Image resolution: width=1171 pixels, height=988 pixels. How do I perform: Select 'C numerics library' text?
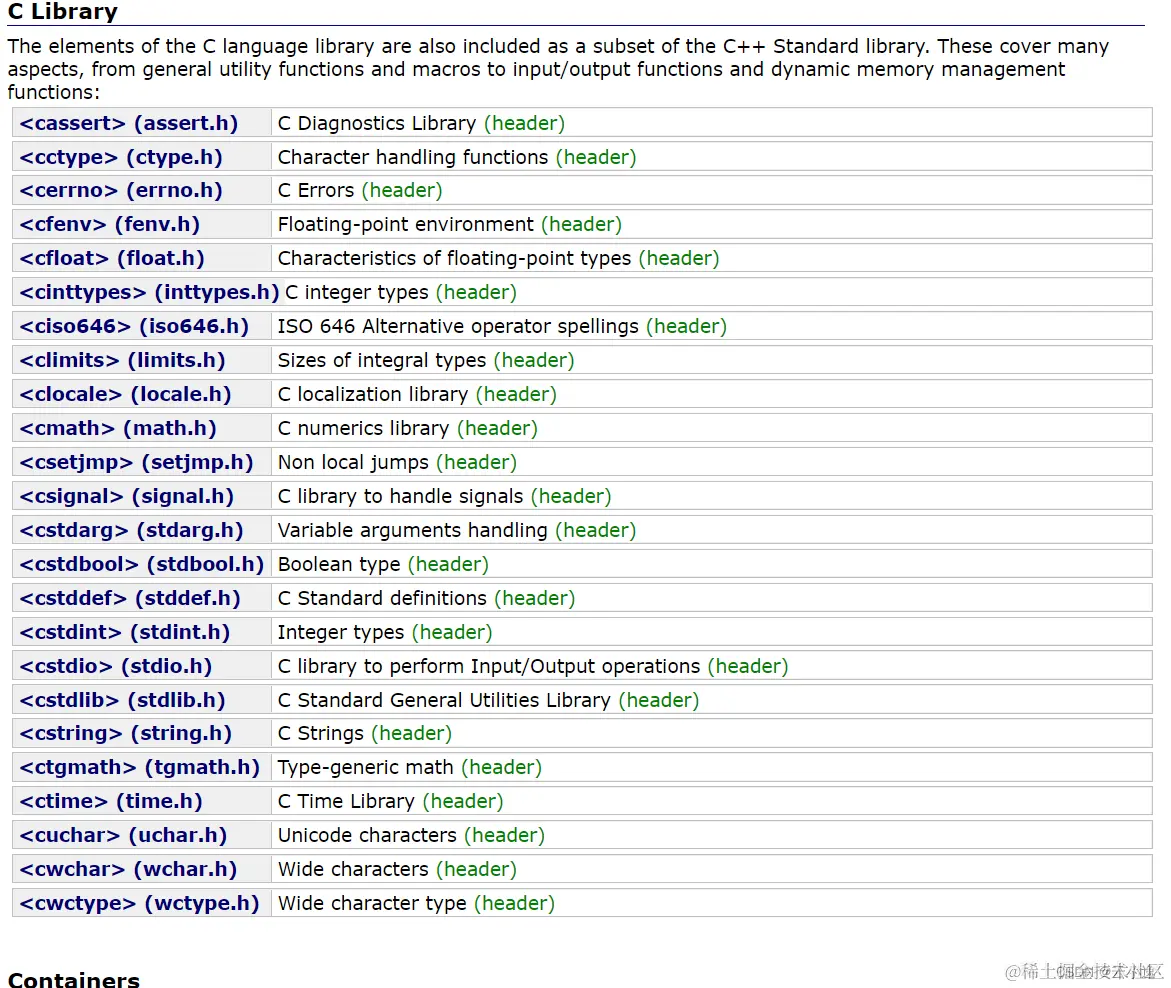pyautogui.click(x=363, y=429)
